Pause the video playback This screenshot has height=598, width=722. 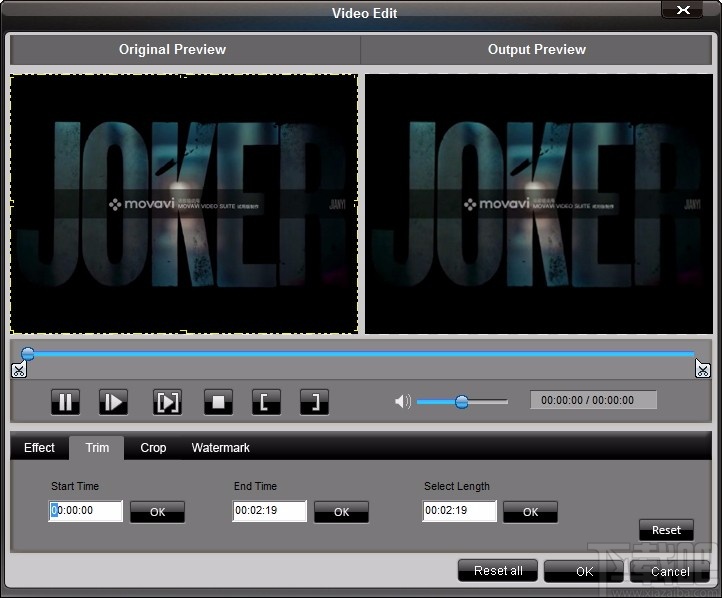65,402
